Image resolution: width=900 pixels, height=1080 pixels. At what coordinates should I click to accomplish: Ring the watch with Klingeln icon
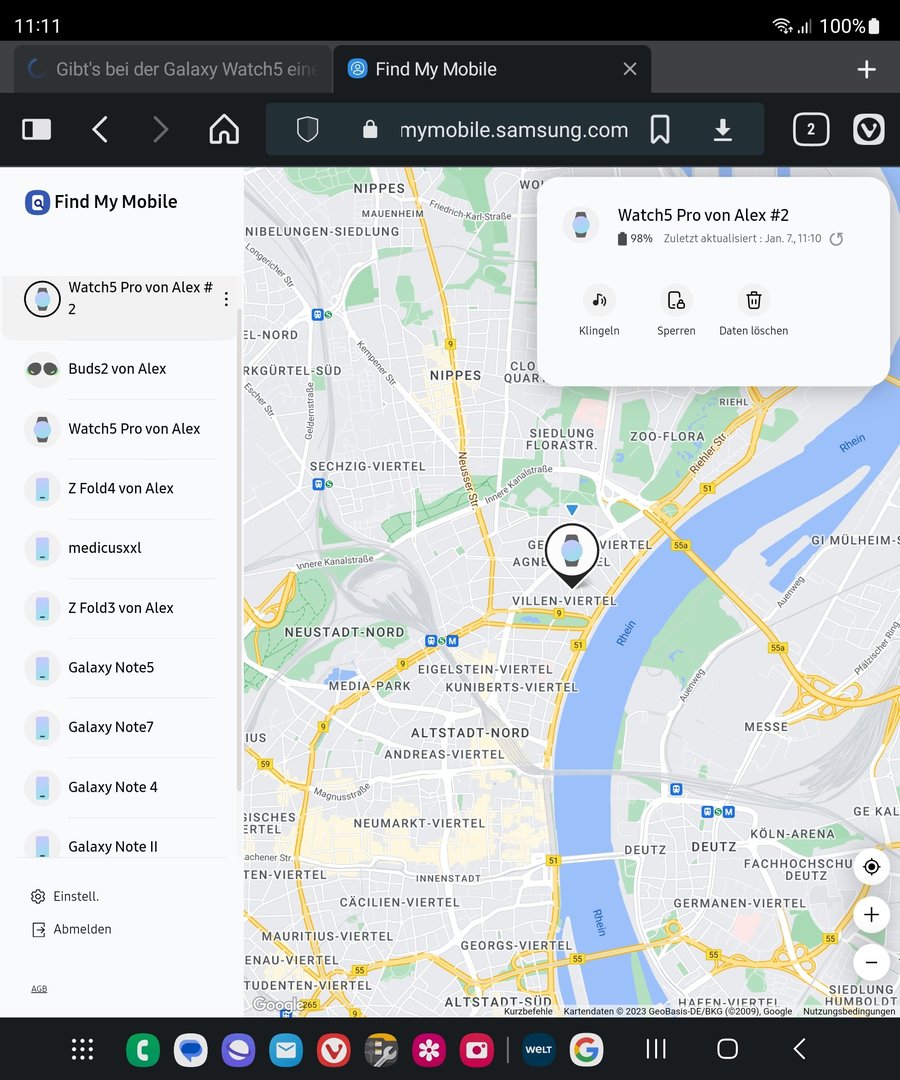coord(598,300)
